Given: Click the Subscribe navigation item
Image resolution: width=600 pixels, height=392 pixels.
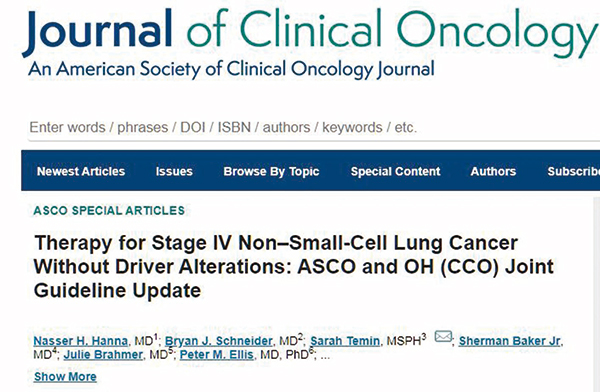Looking at the screenshot, I should point(573,171).
